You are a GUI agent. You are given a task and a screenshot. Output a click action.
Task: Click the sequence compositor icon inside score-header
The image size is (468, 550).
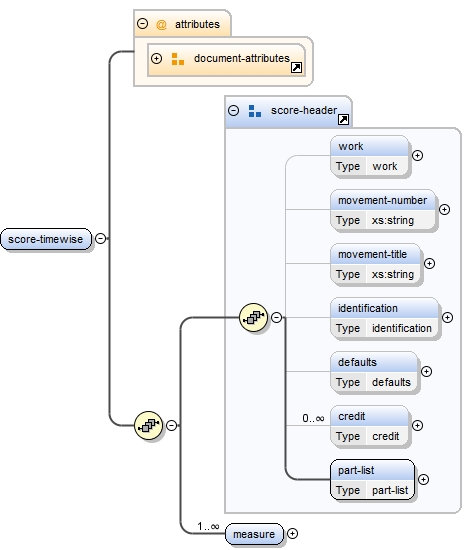[253, 317]
